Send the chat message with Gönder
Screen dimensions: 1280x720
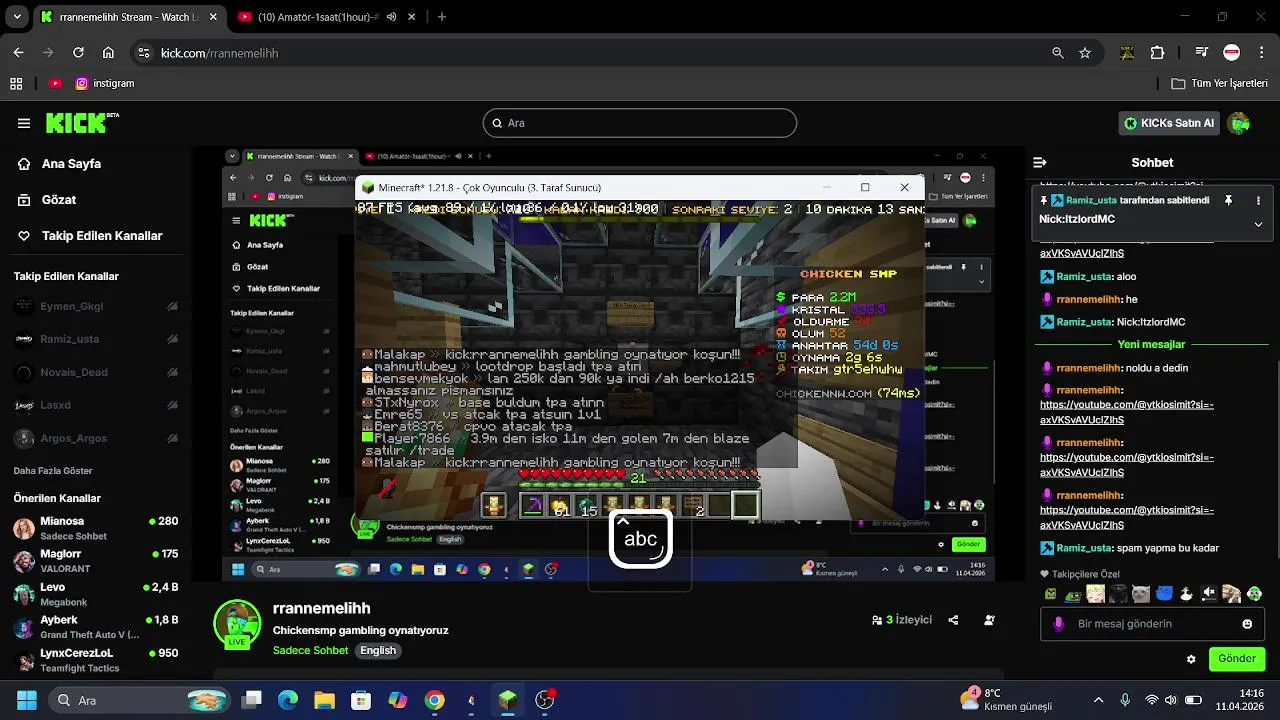pyautogui.click(x=1237, y=659)
